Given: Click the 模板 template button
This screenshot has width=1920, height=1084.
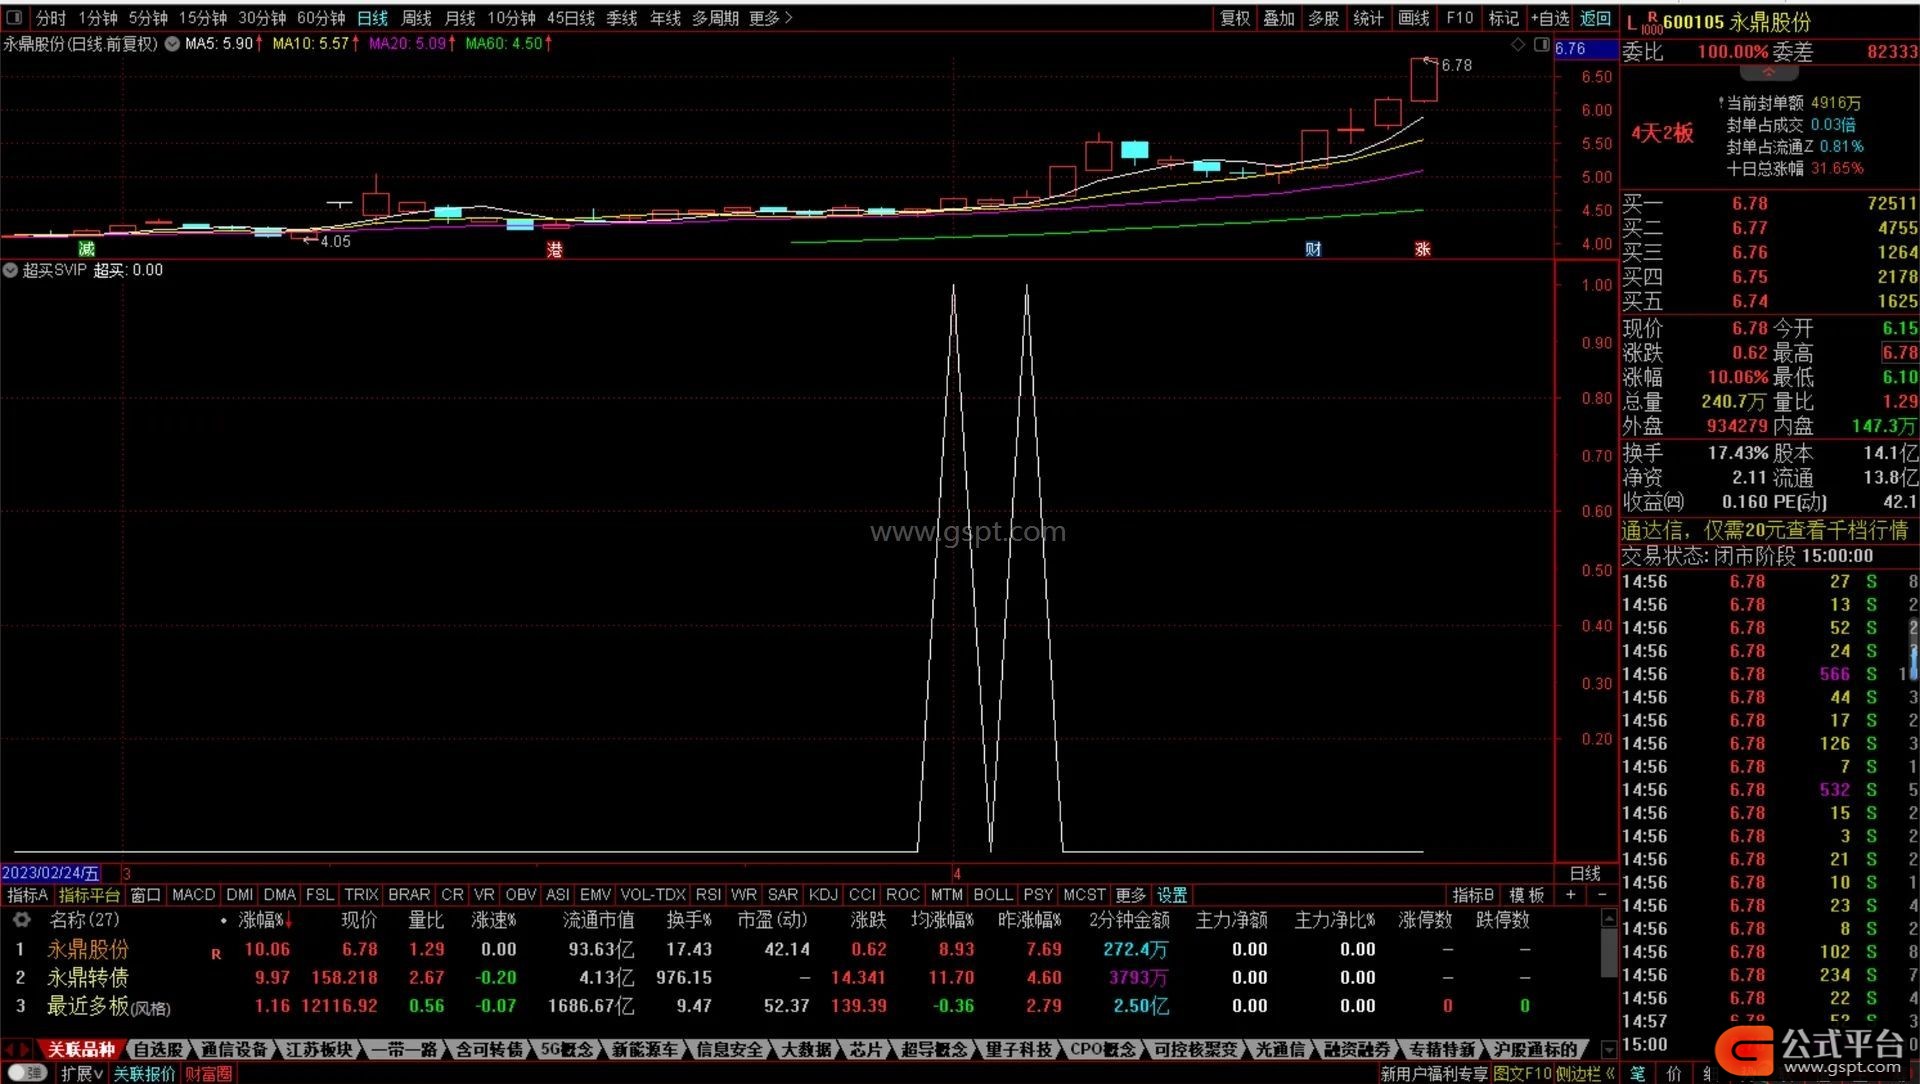Looking at the screenshot, I should (1527, 895).
